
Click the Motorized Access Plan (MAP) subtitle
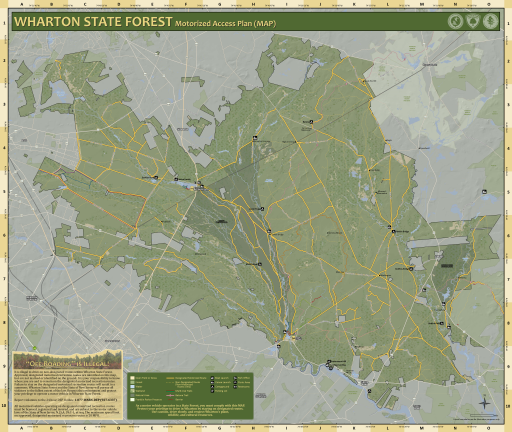(x=225, y=23)
